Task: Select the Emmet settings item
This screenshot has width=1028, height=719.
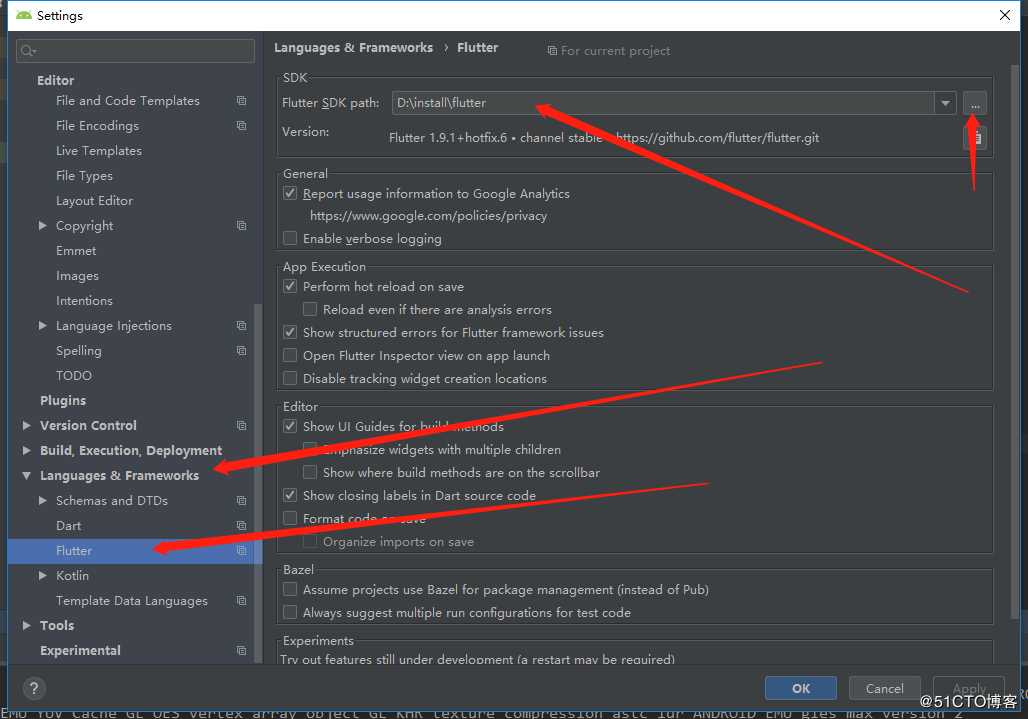Action: pyautogui.click(x=76, y=251)
